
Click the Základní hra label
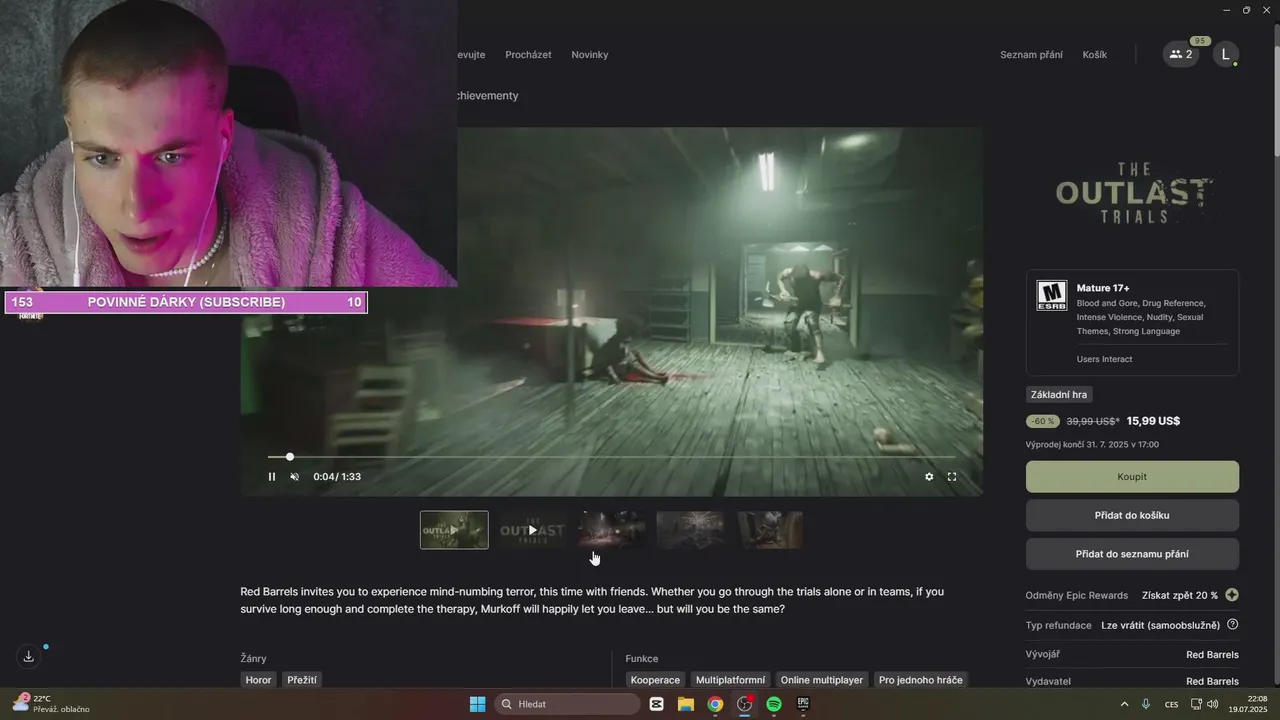1059,395
